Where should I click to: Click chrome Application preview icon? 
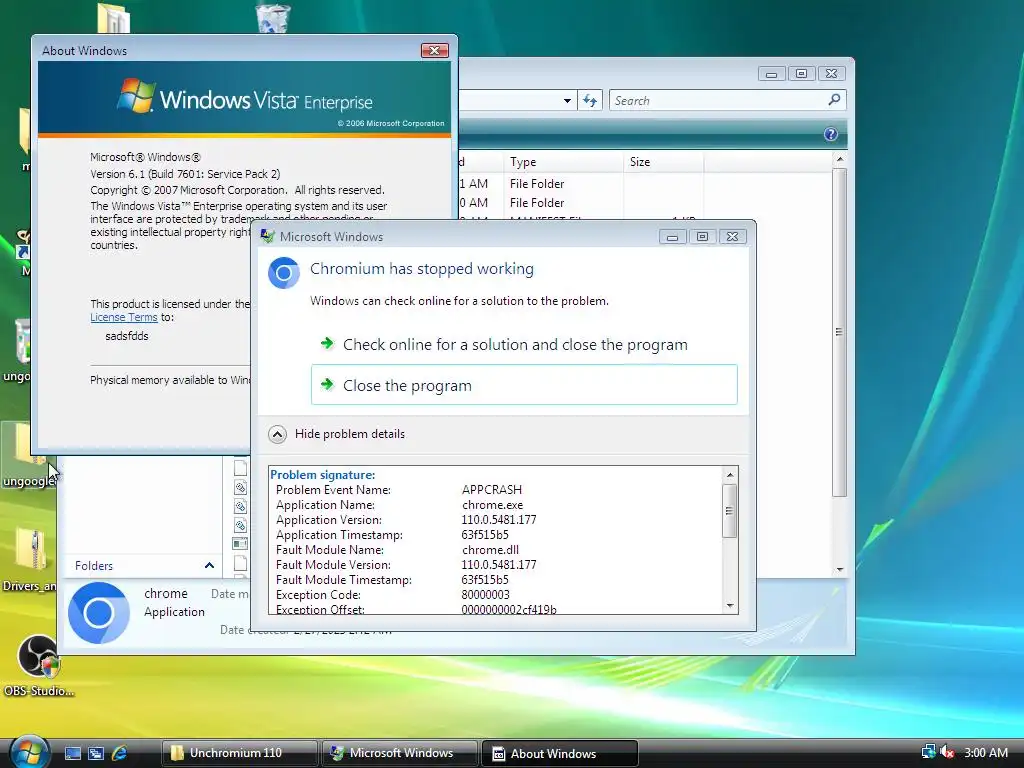tap(99, 613)
